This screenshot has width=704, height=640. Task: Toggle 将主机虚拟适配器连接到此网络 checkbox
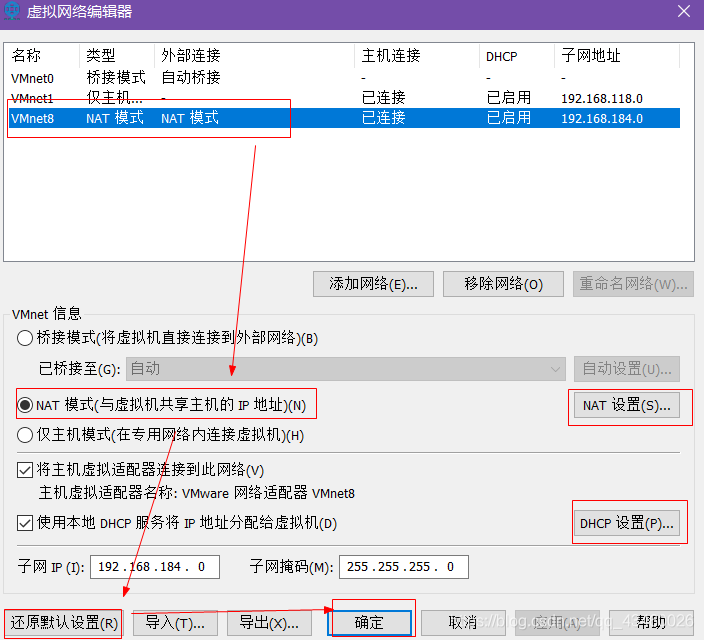click(25, 470)
